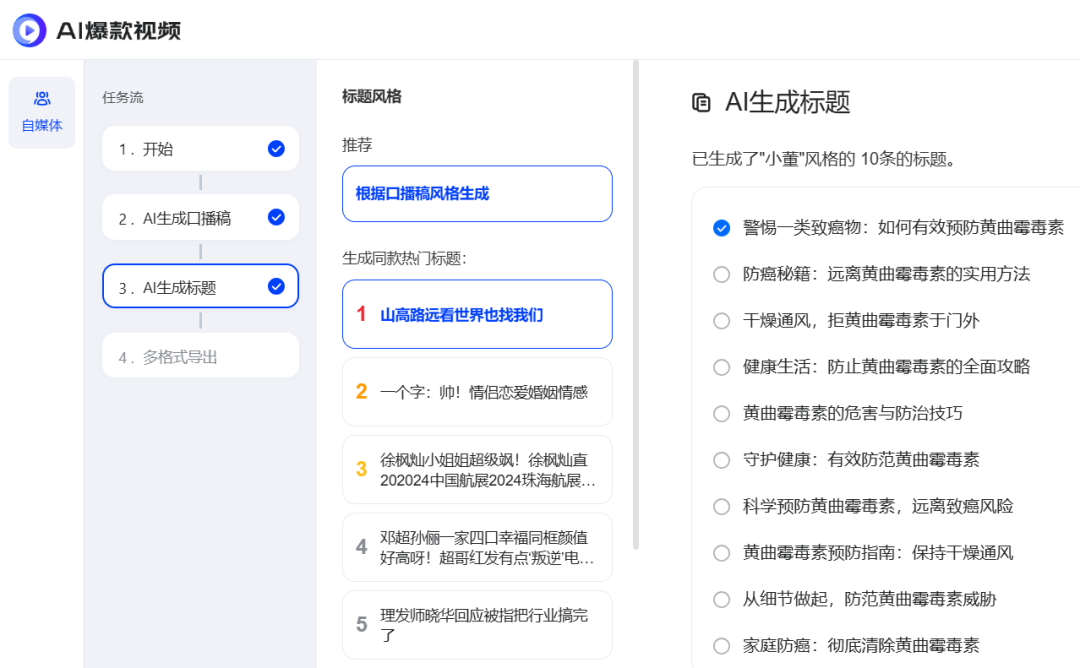Click hot title 5 理发师晓华回应
The width and height of the screenshot is (1080, 668).
(x=477, y=625)
